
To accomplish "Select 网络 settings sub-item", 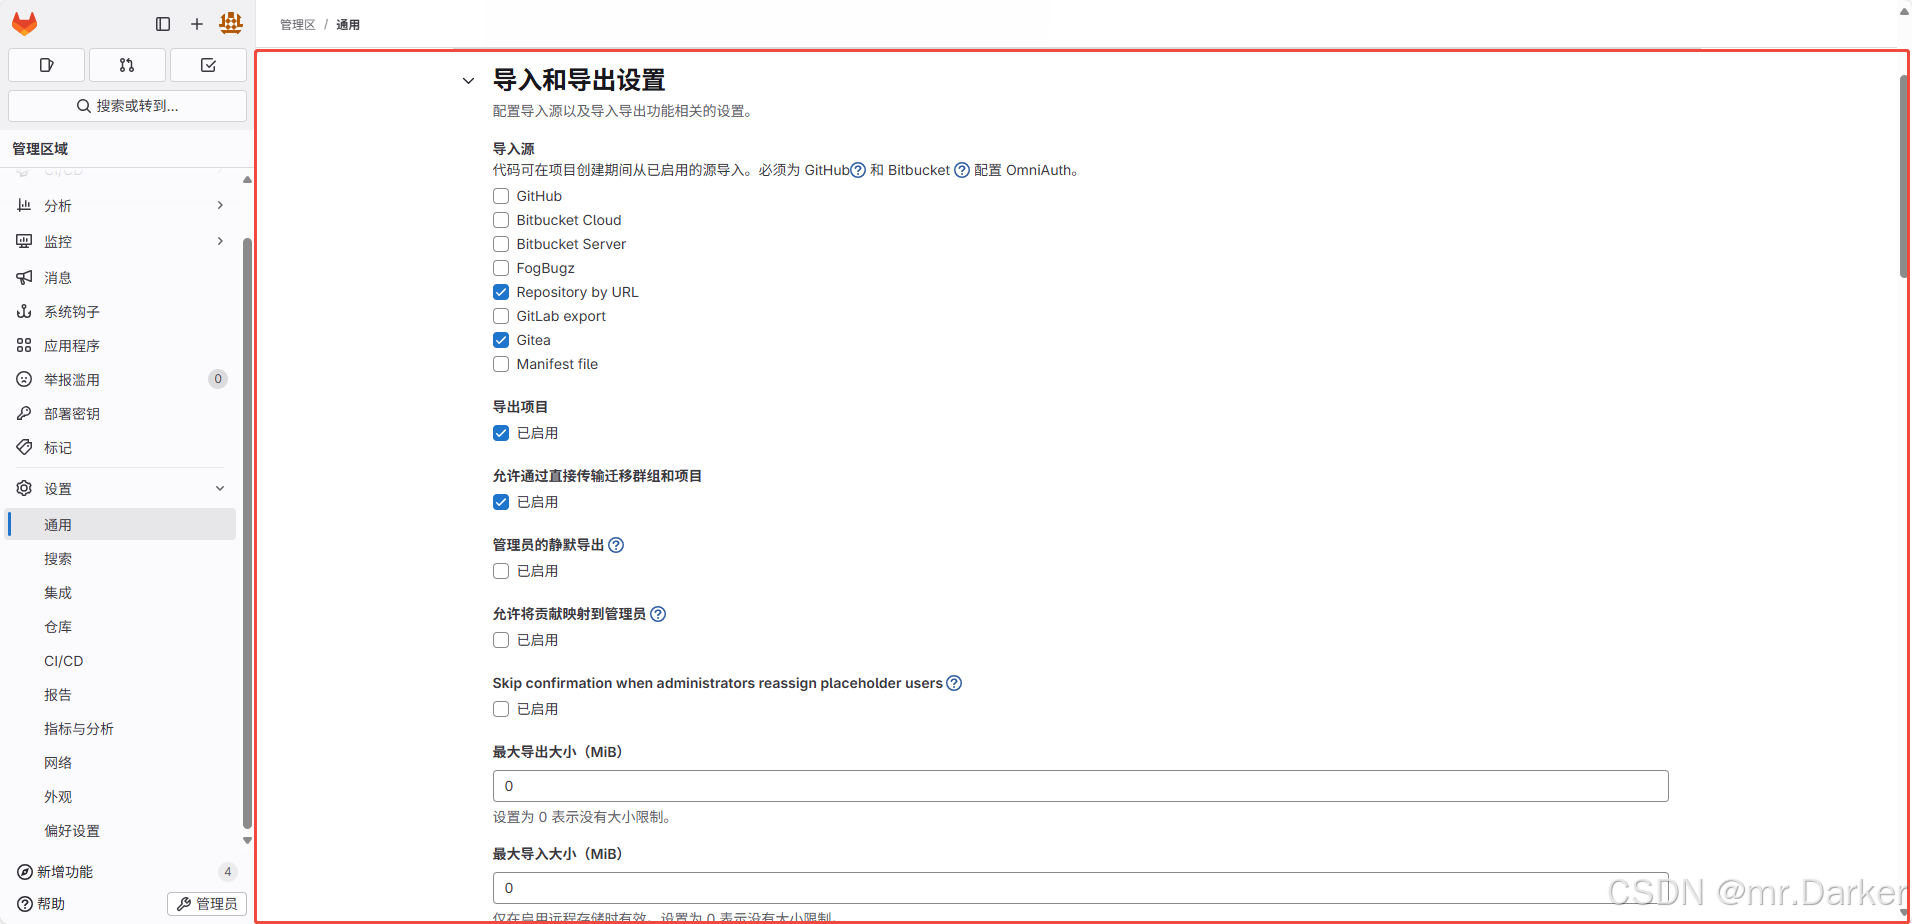I will [x=121, y=762].
